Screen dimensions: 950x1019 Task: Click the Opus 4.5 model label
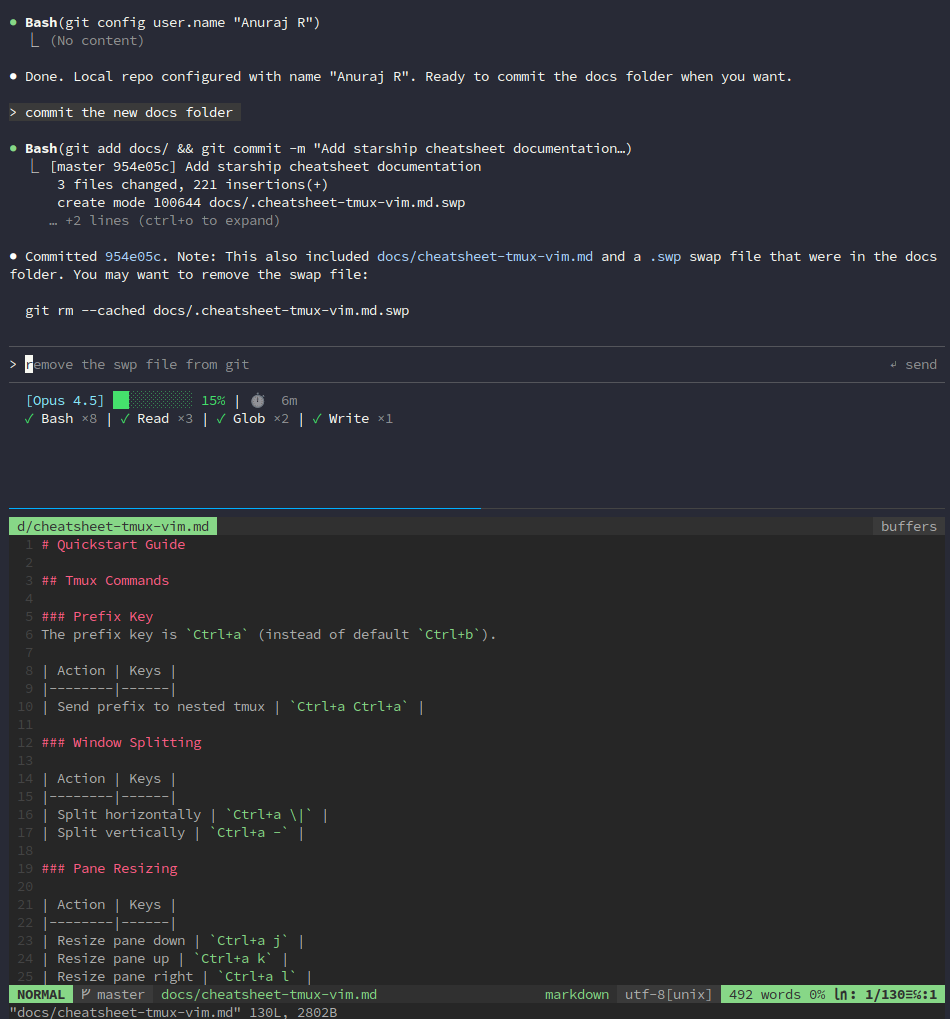point(65,400)
